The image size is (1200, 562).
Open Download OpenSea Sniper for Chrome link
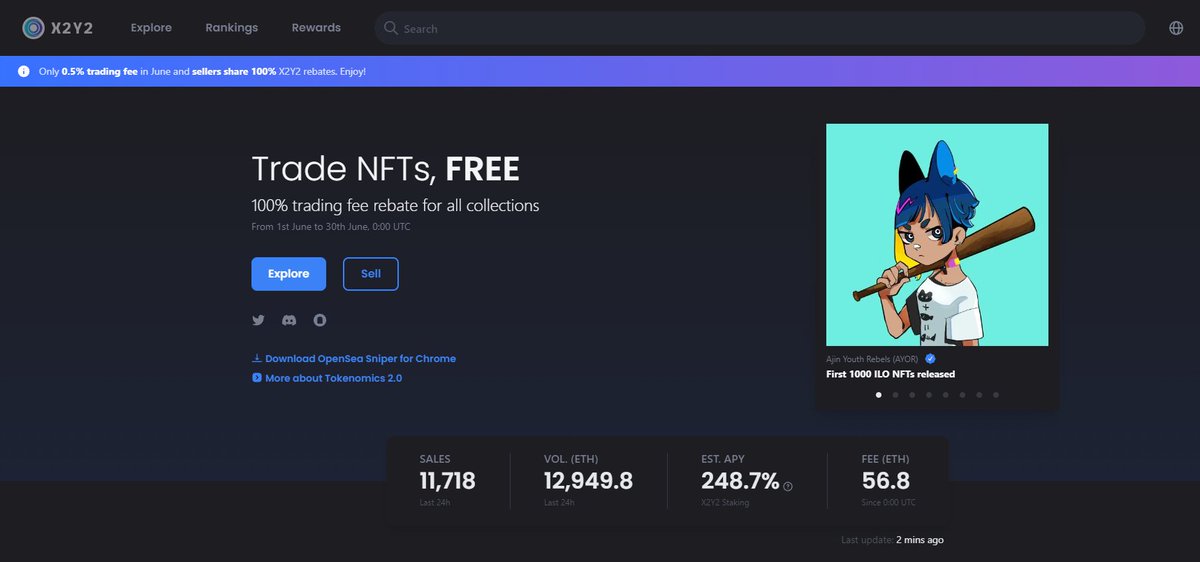[360, 358]
